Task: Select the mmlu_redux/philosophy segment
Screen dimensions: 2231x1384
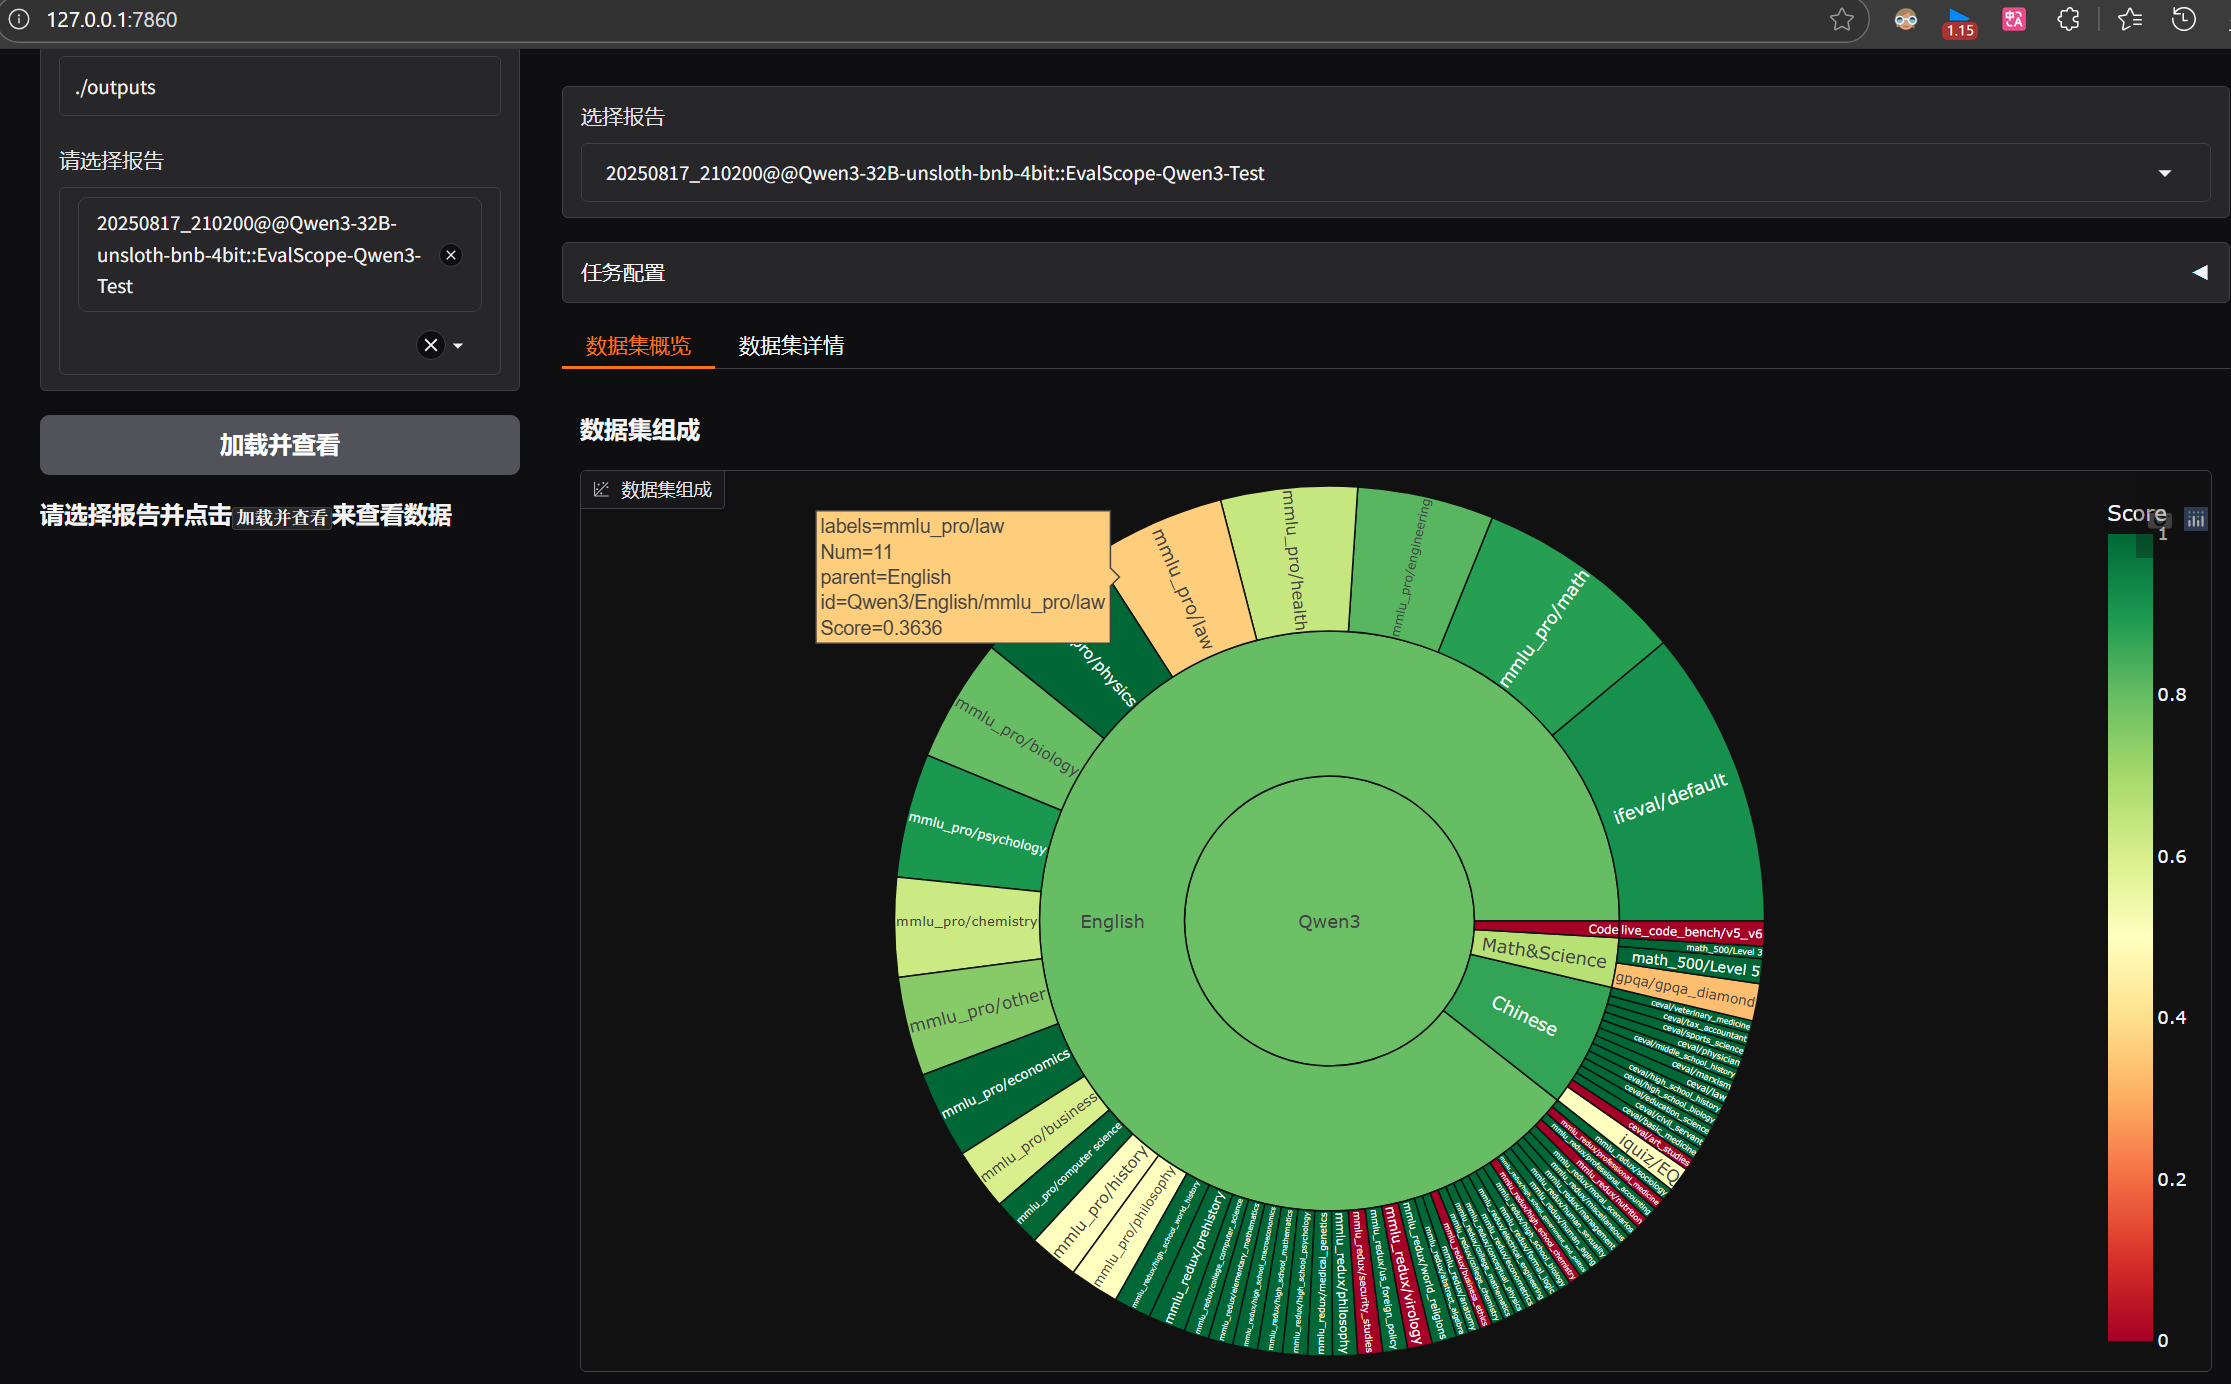Action: tap(1341, 1284)
